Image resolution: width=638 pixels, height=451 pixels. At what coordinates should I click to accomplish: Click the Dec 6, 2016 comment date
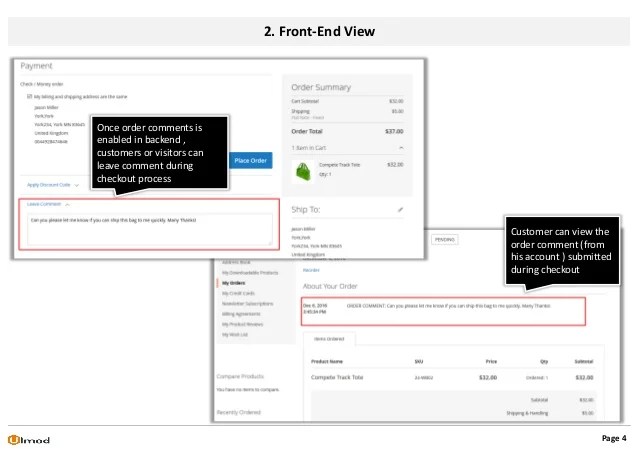pyautogui.click(x=315, y=305)
